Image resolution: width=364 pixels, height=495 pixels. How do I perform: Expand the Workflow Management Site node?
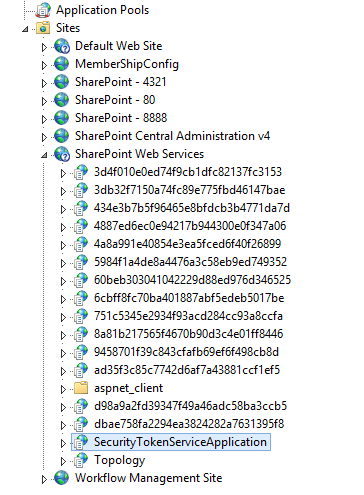click(44, 479)
